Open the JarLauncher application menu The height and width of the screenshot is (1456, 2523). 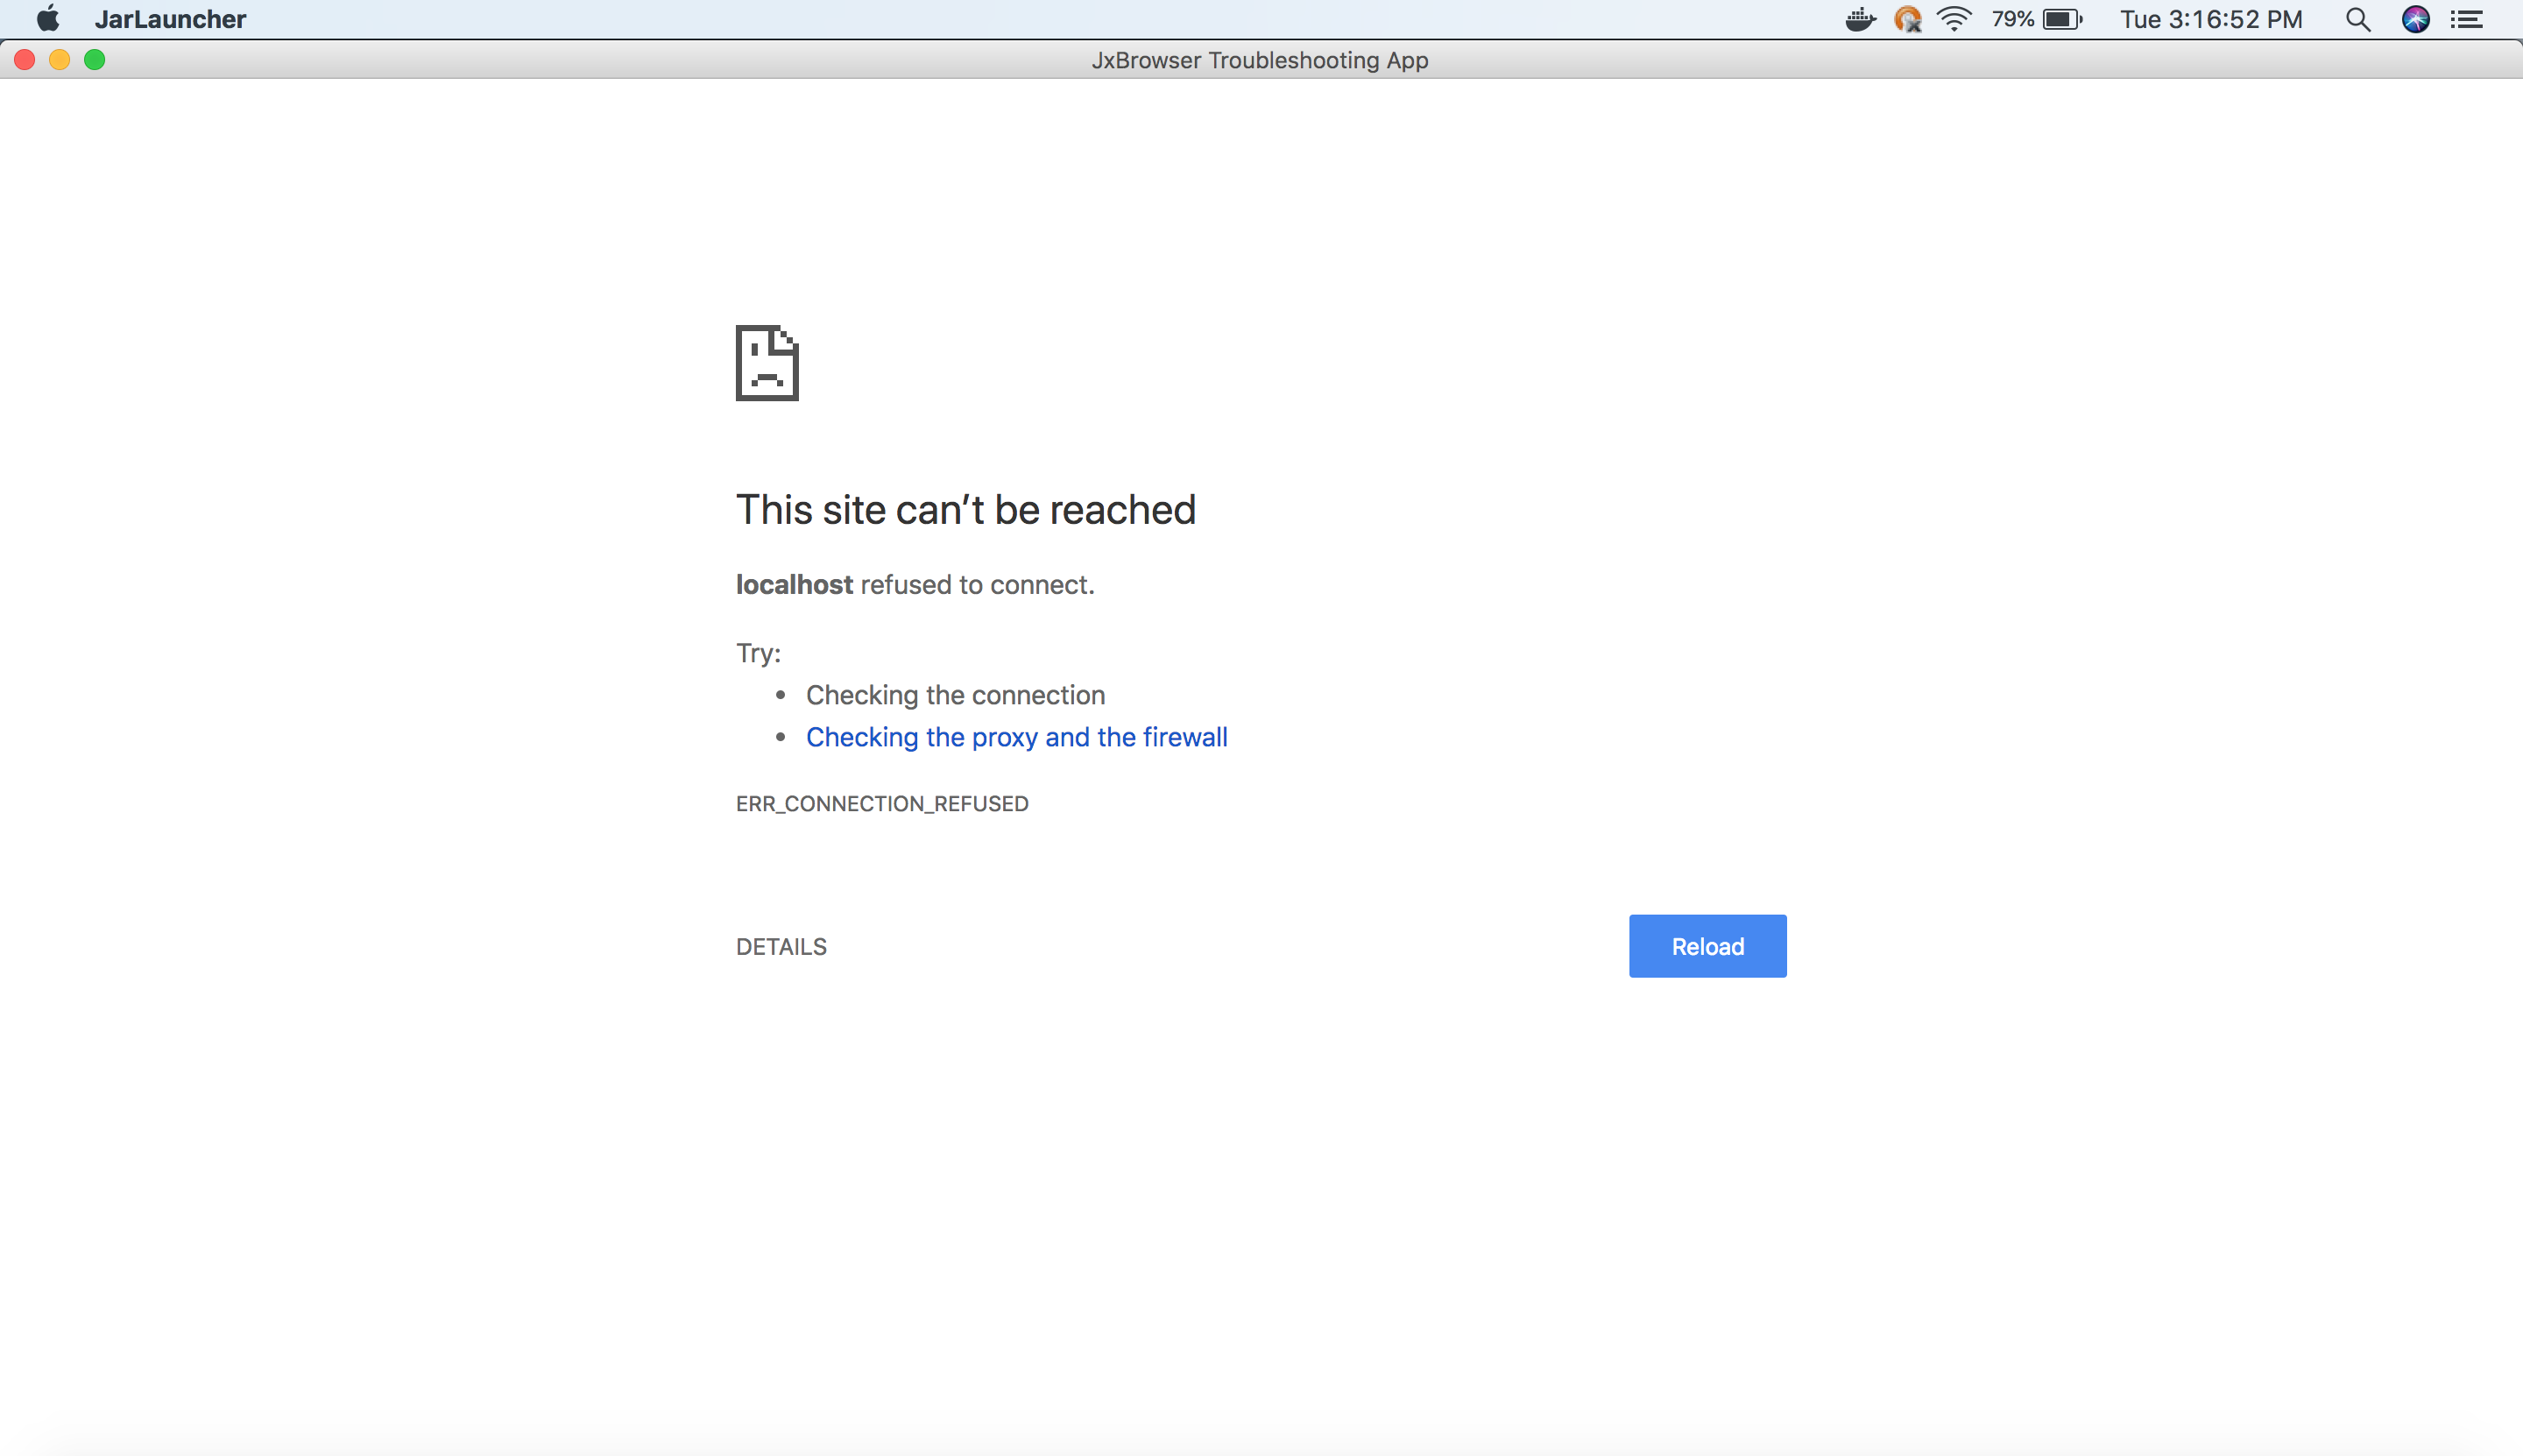170,19
